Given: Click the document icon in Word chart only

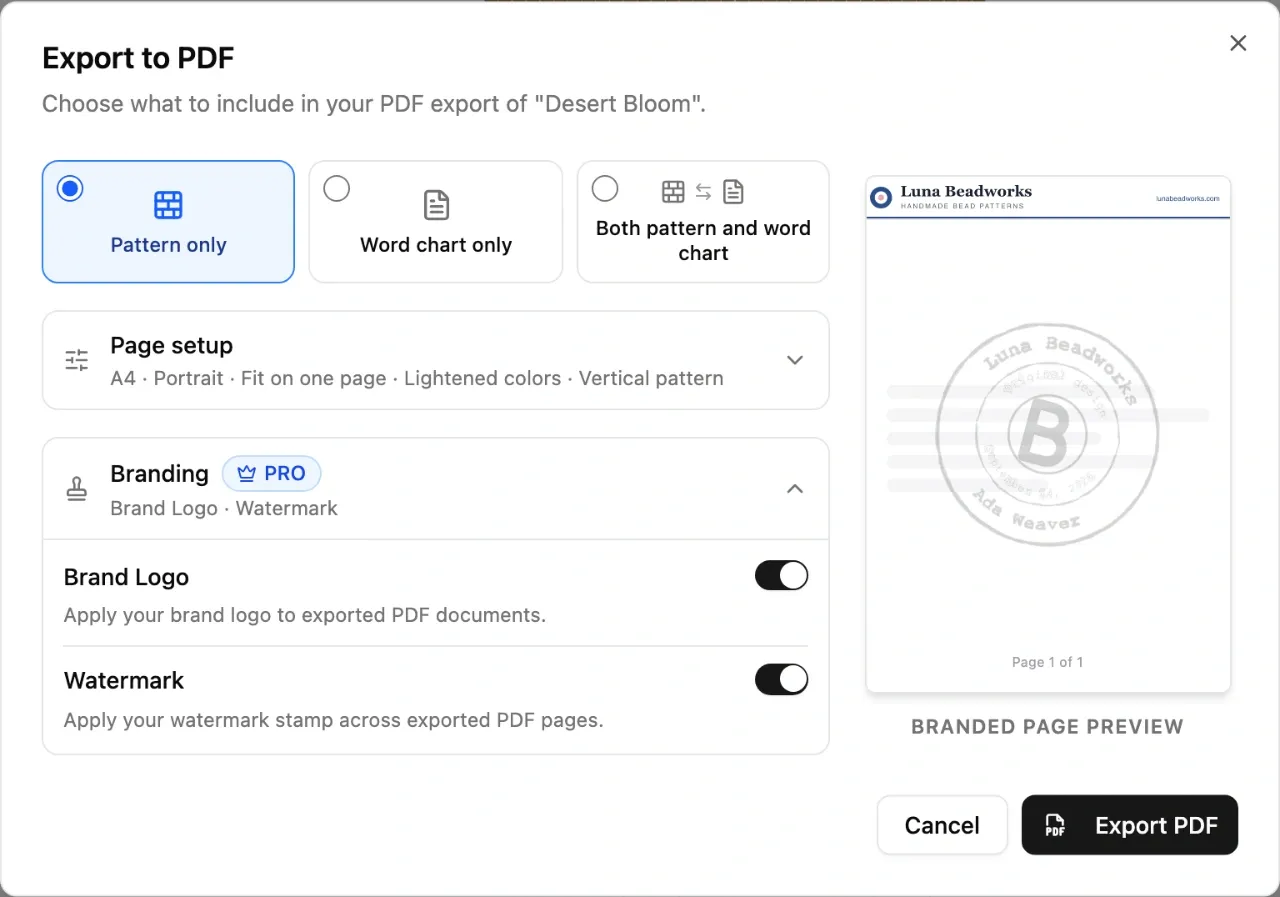Looking at the screenshot, I should pos(436,205).
